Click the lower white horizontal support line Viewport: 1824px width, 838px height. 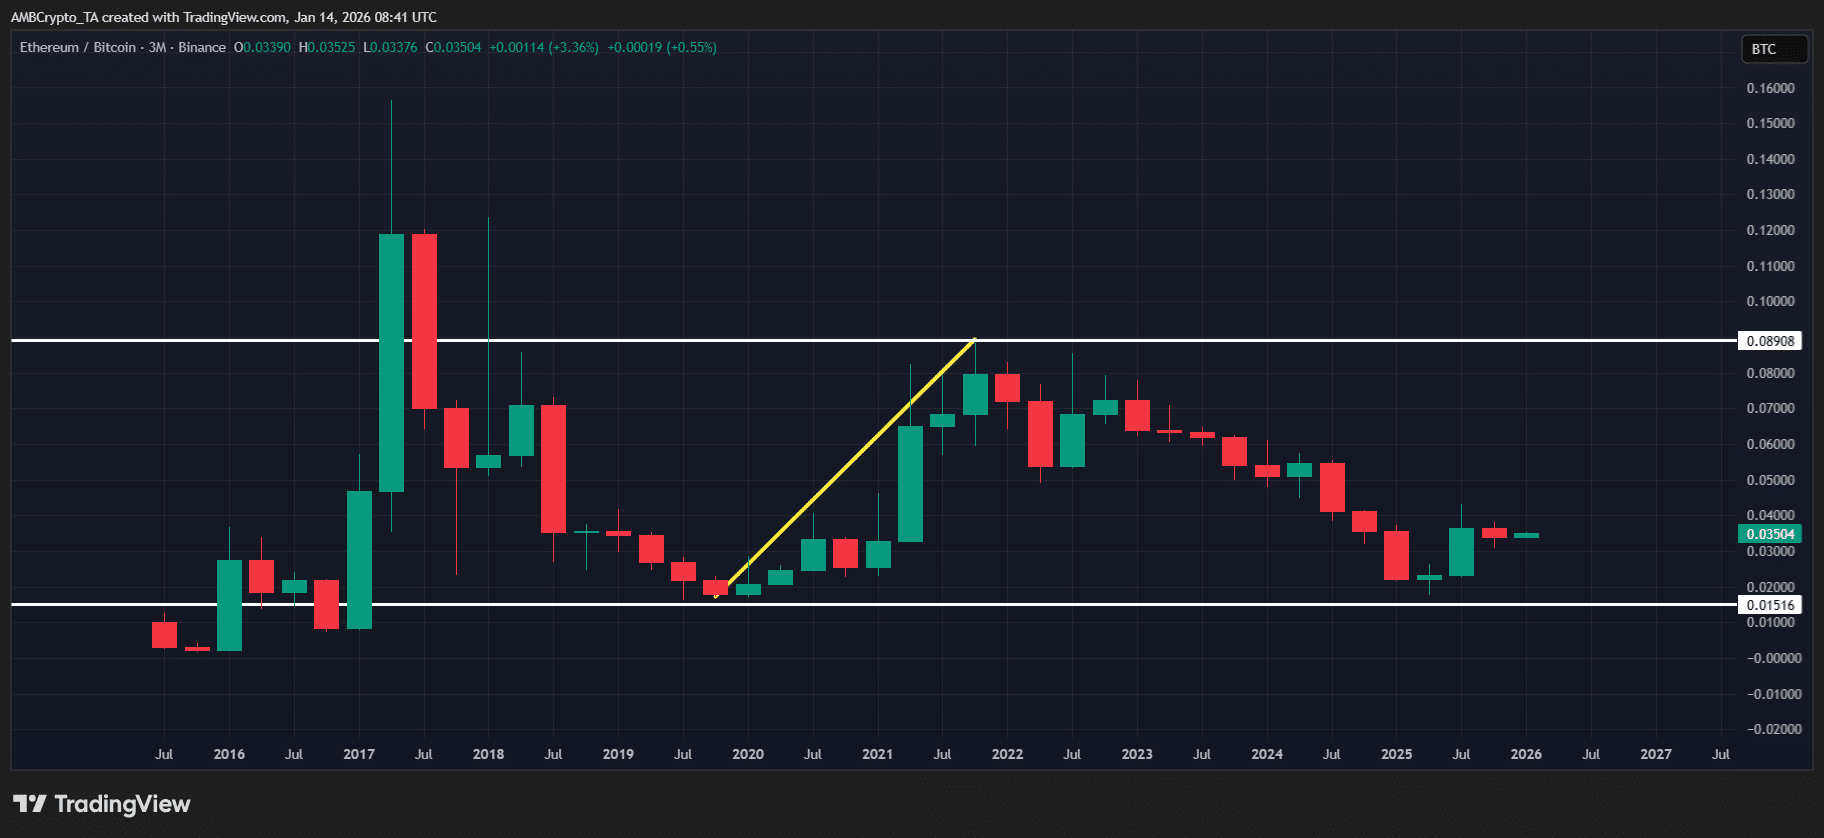coord(1000,604)
